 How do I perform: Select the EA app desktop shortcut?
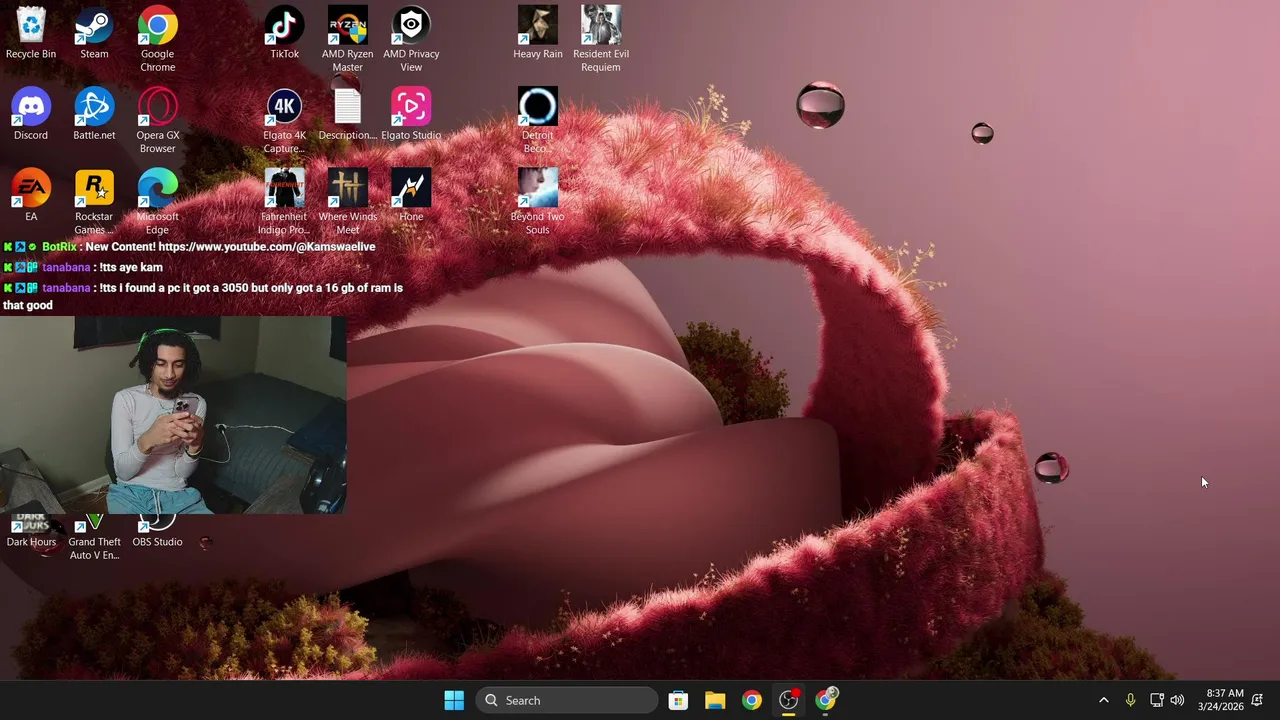click(x=31, y=195)
